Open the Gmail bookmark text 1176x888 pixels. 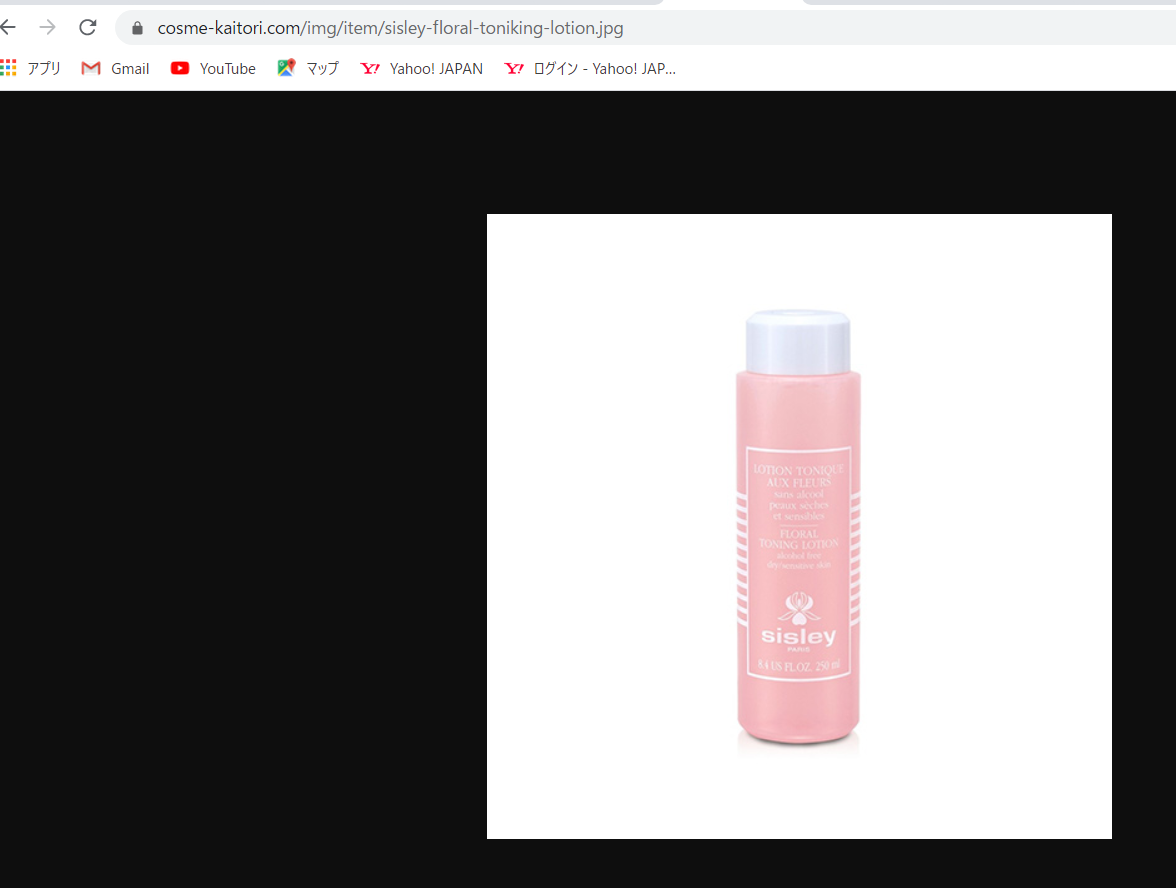point(130,68)
